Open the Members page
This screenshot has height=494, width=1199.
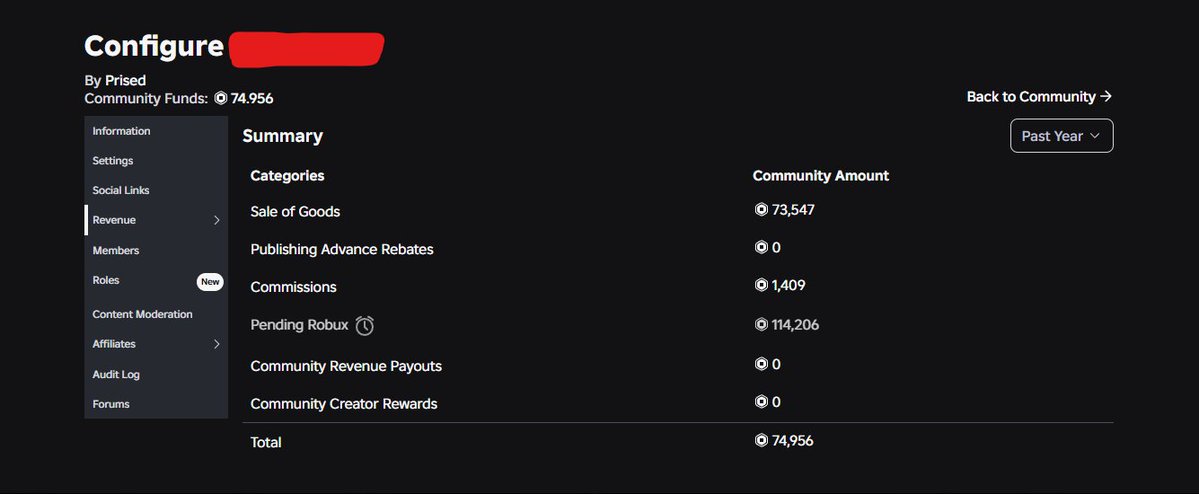coord(156,251)
